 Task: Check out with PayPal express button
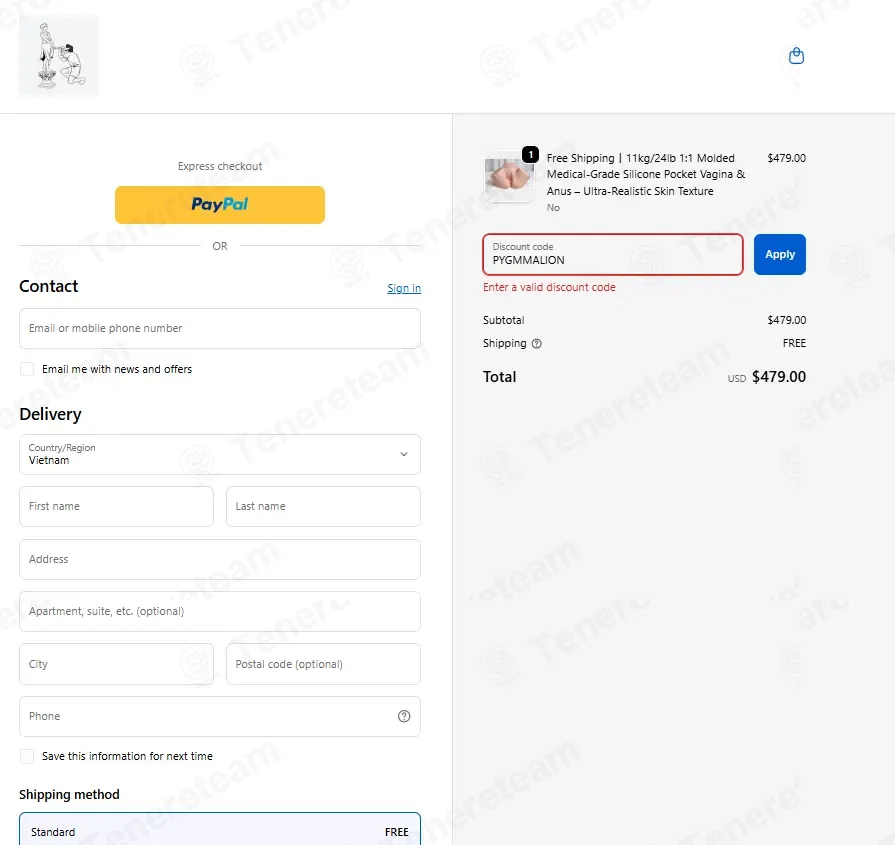coord(220,204)
